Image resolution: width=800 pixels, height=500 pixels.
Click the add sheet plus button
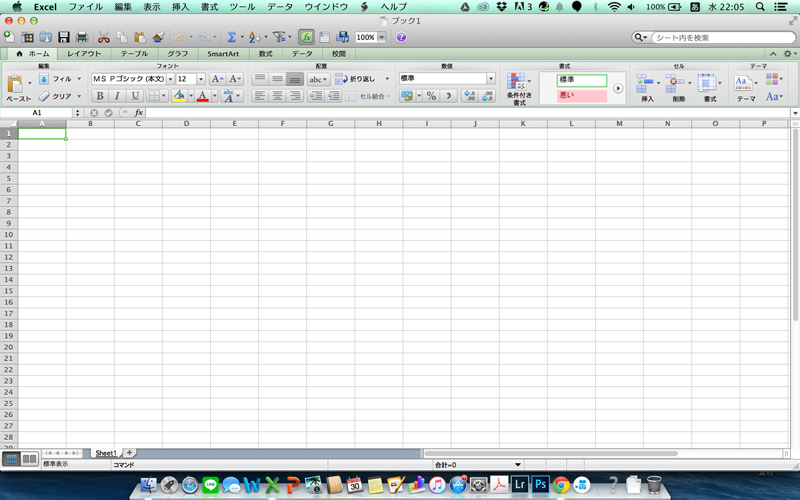point(129,453)
